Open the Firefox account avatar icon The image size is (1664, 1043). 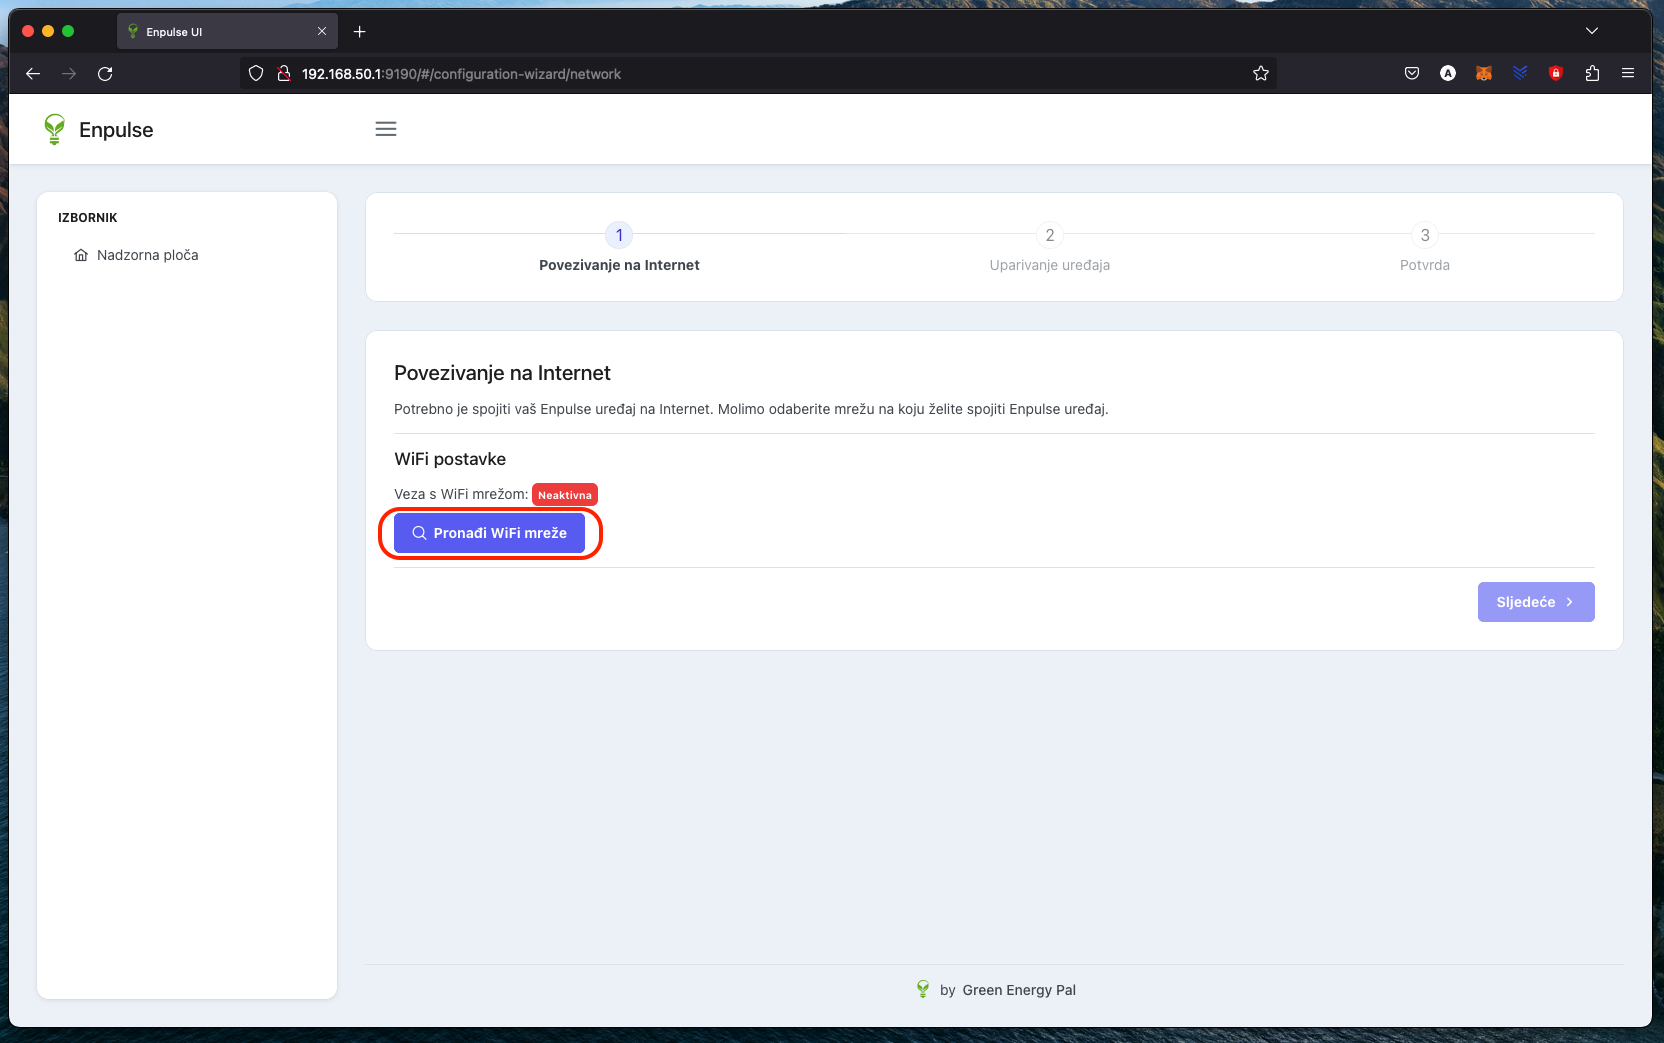point(1448,73)
